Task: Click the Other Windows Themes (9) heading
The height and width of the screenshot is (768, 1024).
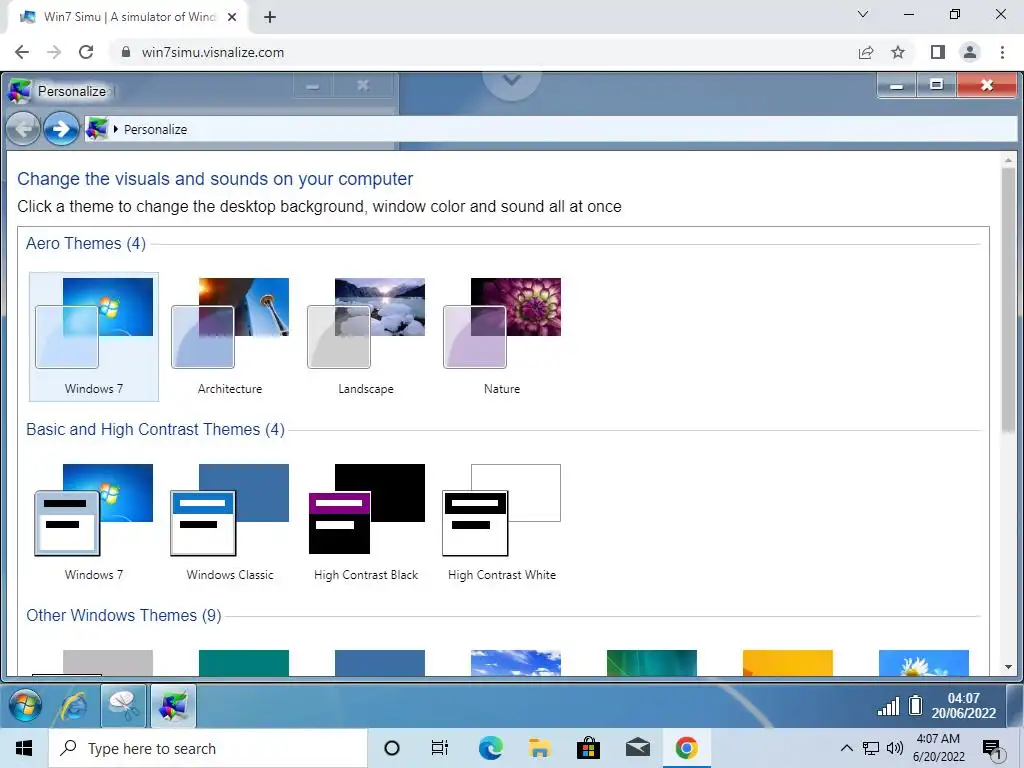Action: [124, 615]
